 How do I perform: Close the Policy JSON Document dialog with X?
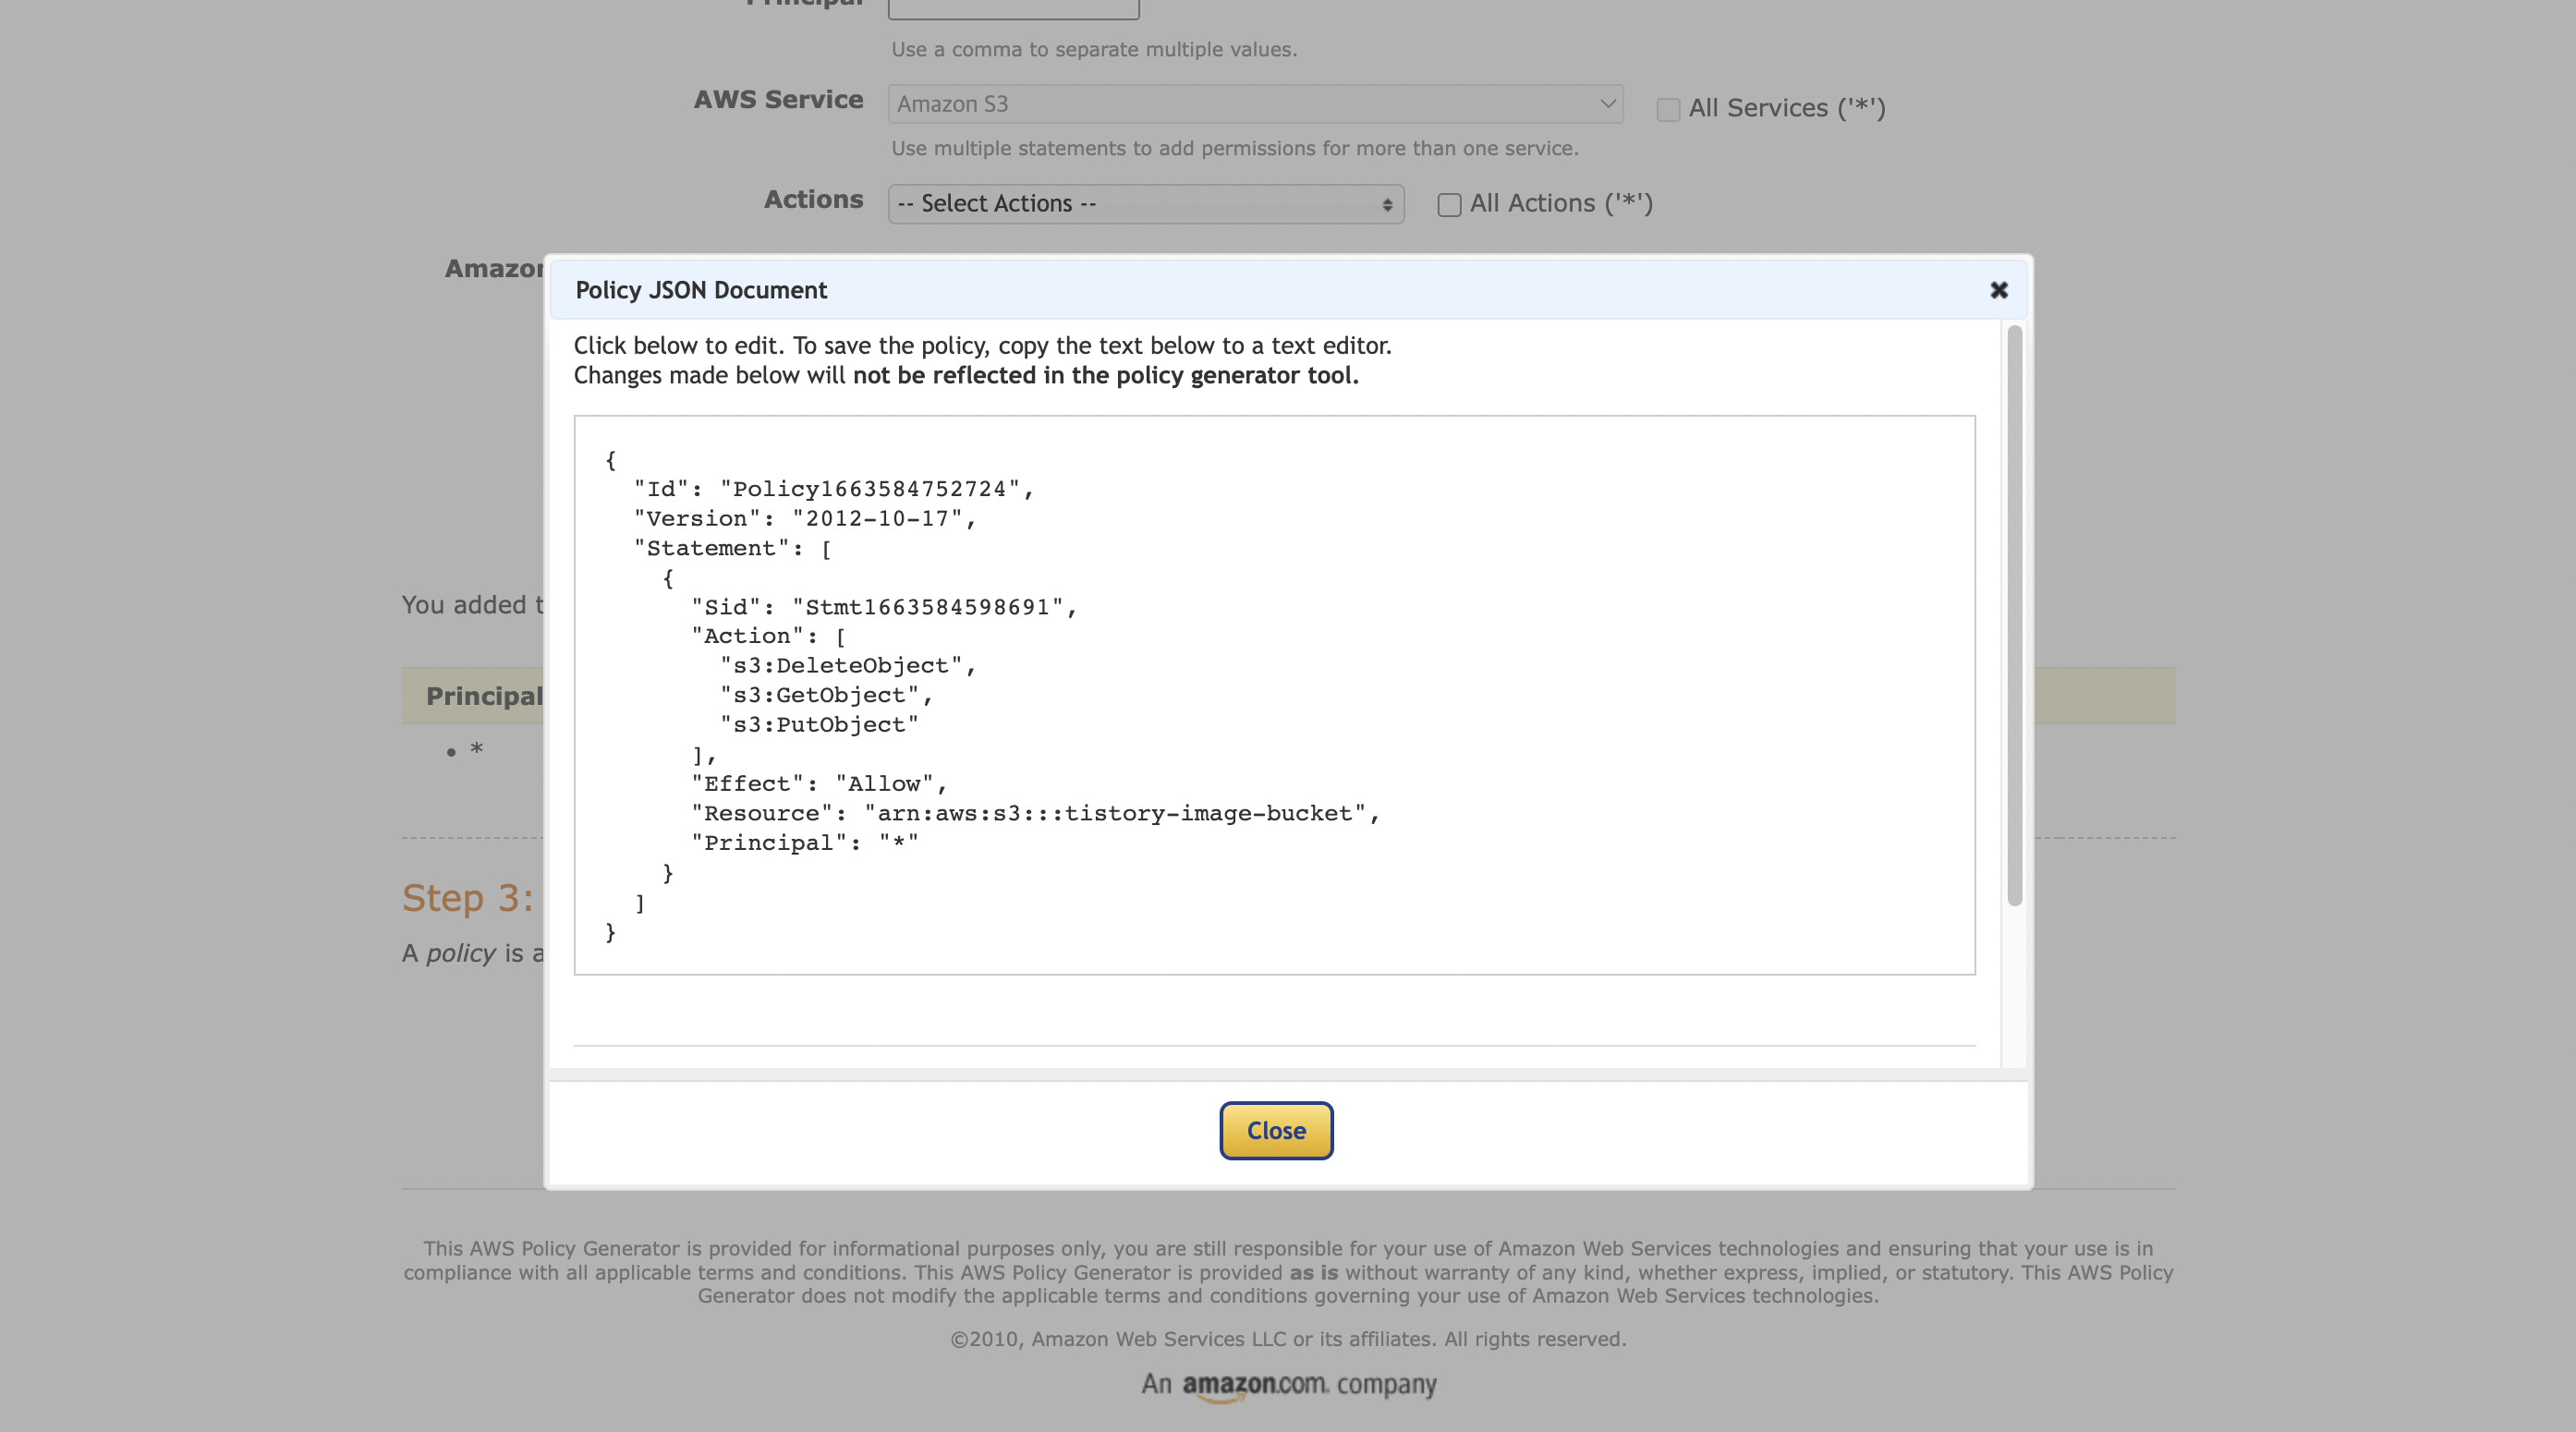click(1998, 290)
